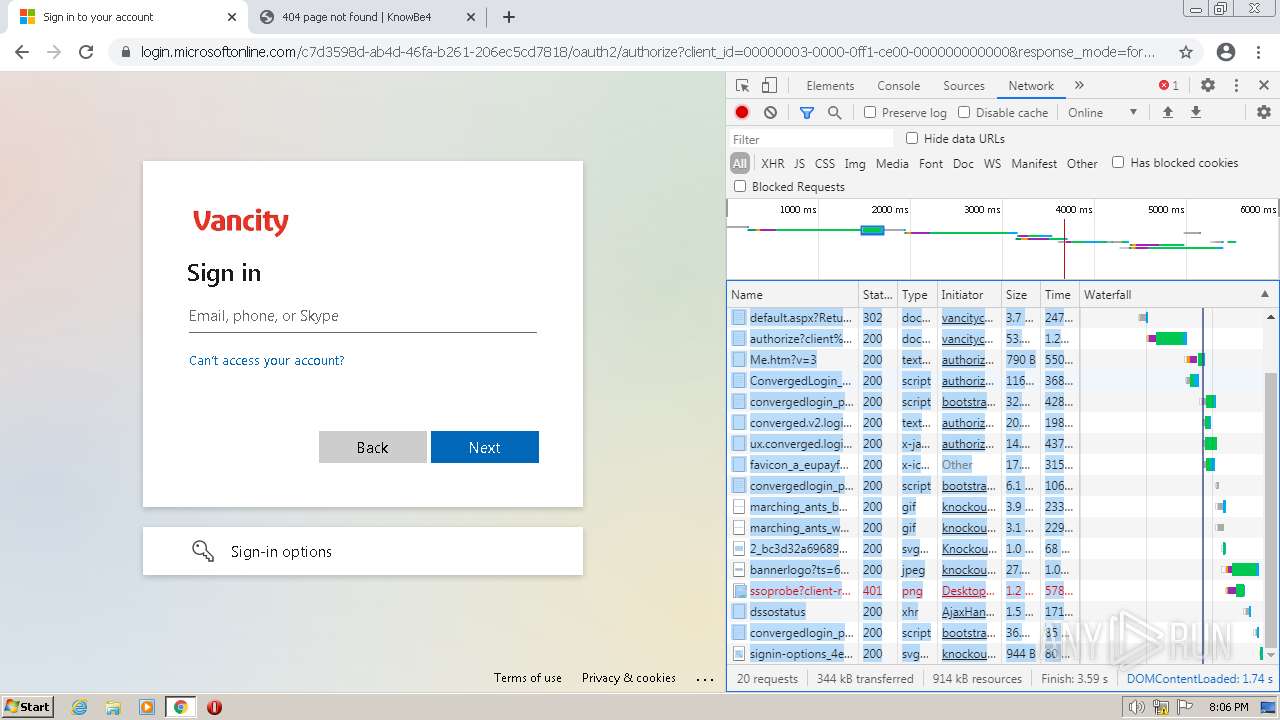1280x720 pixels.
Task: Filter by CSS request type
Action: coord(825,164)
